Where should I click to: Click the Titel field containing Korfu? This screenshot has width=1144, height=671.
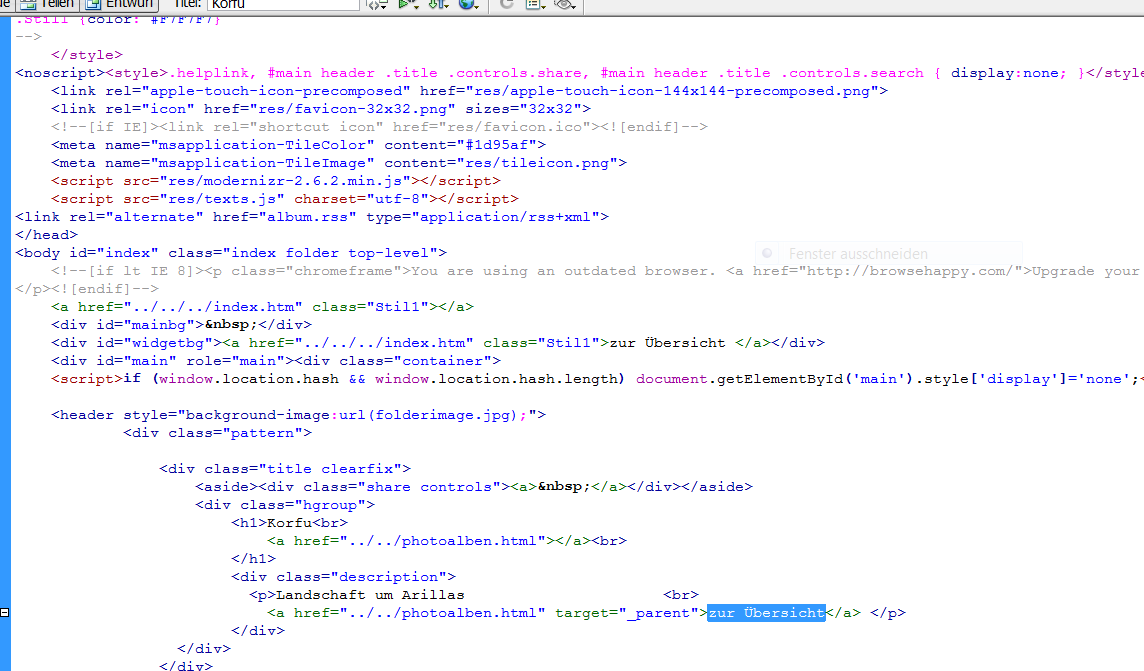pos(283,4)
